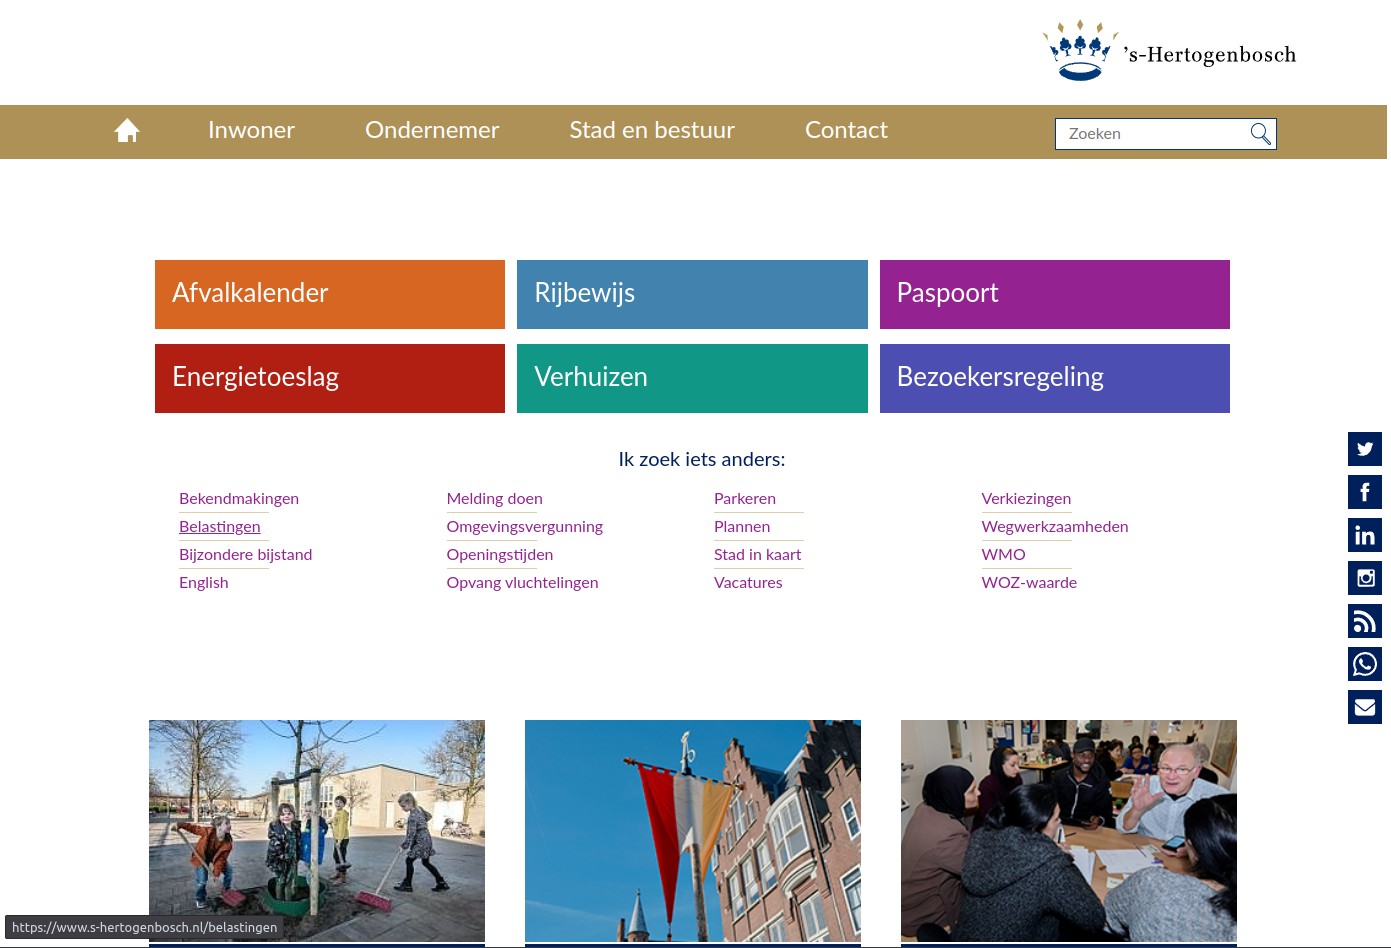Image resolution: width=1391 pixels, height=948 pixels.
Task: Follow the Verkiezingen link
Action: [x=1026, y=498]
